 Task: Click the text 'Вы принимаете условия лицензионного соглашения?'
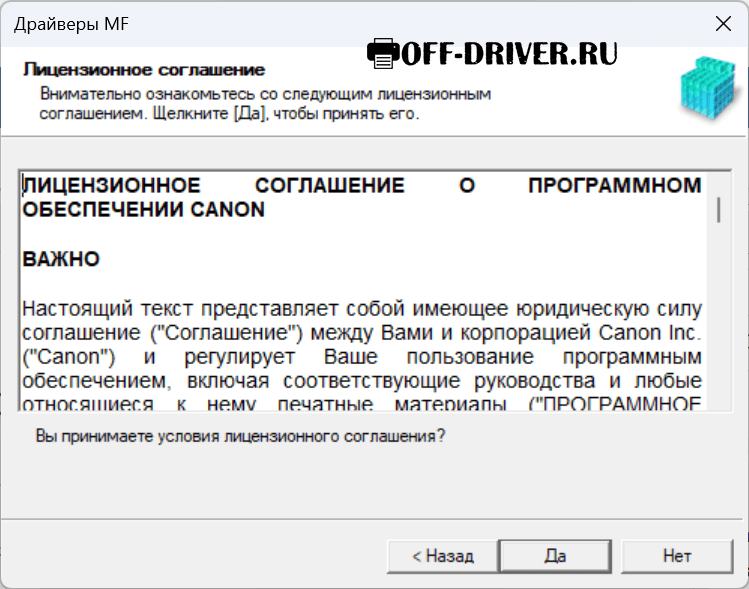(240, 436)
